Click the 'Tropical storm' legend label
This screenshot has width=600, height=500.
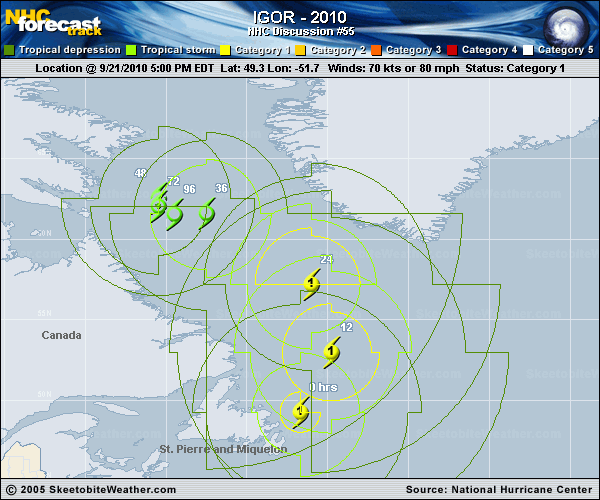click(178, 50)
